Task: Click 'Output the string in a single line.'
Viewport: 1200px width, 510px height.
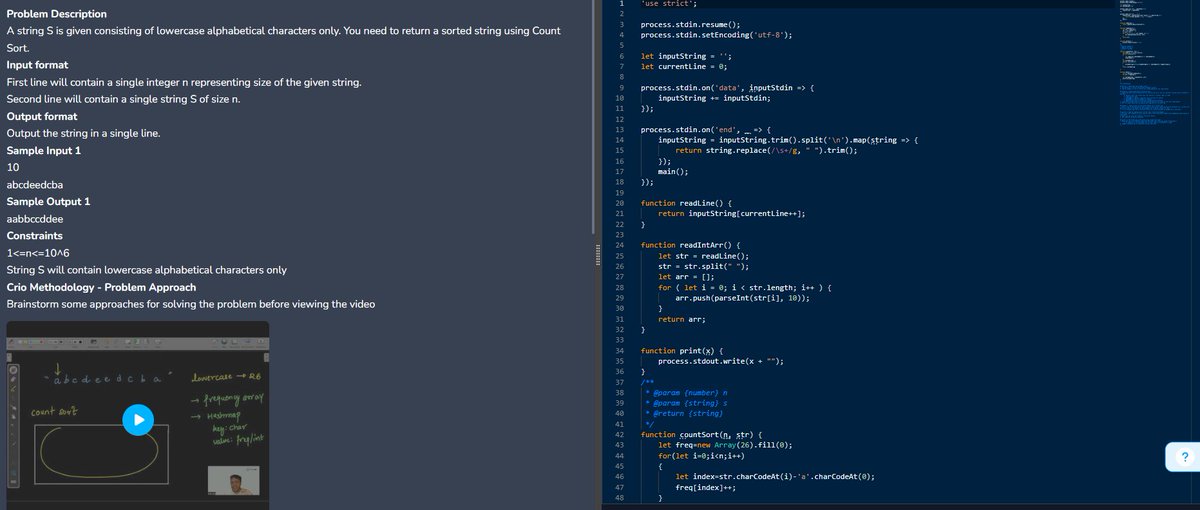Action: pyautogui.click(x=83, y=133)
